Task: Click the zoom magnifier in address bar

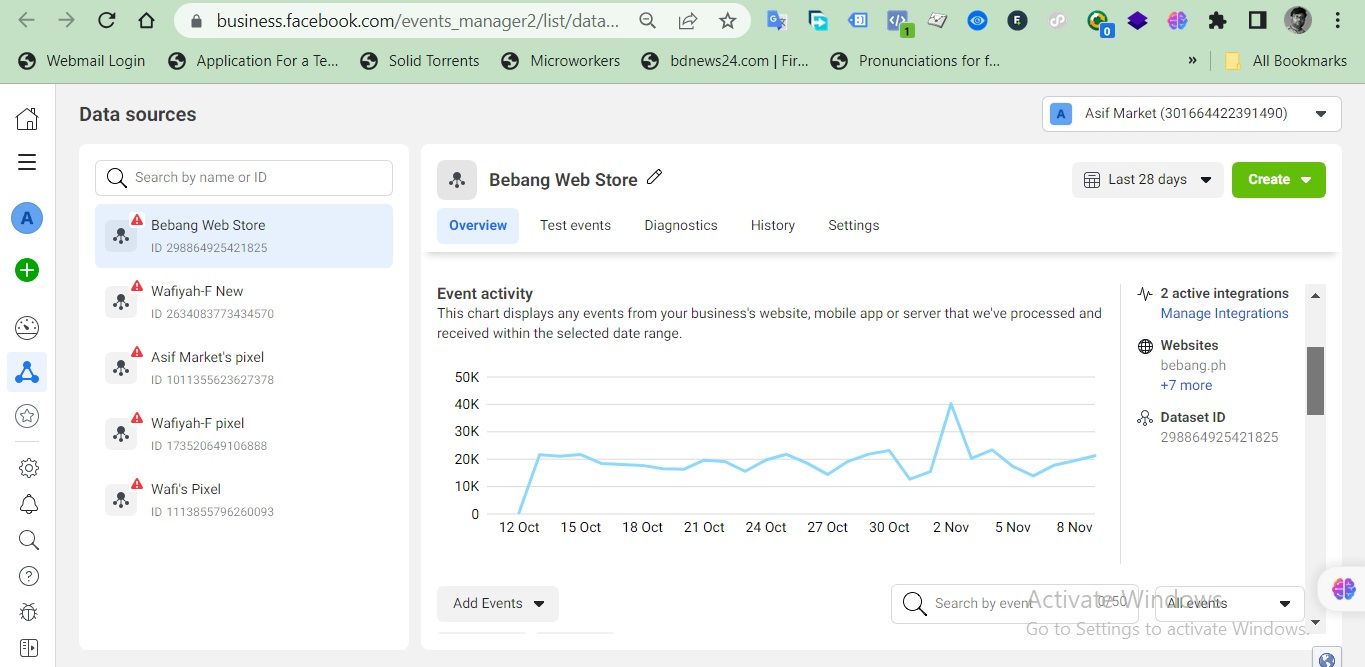Action: [x=648, y=20]
